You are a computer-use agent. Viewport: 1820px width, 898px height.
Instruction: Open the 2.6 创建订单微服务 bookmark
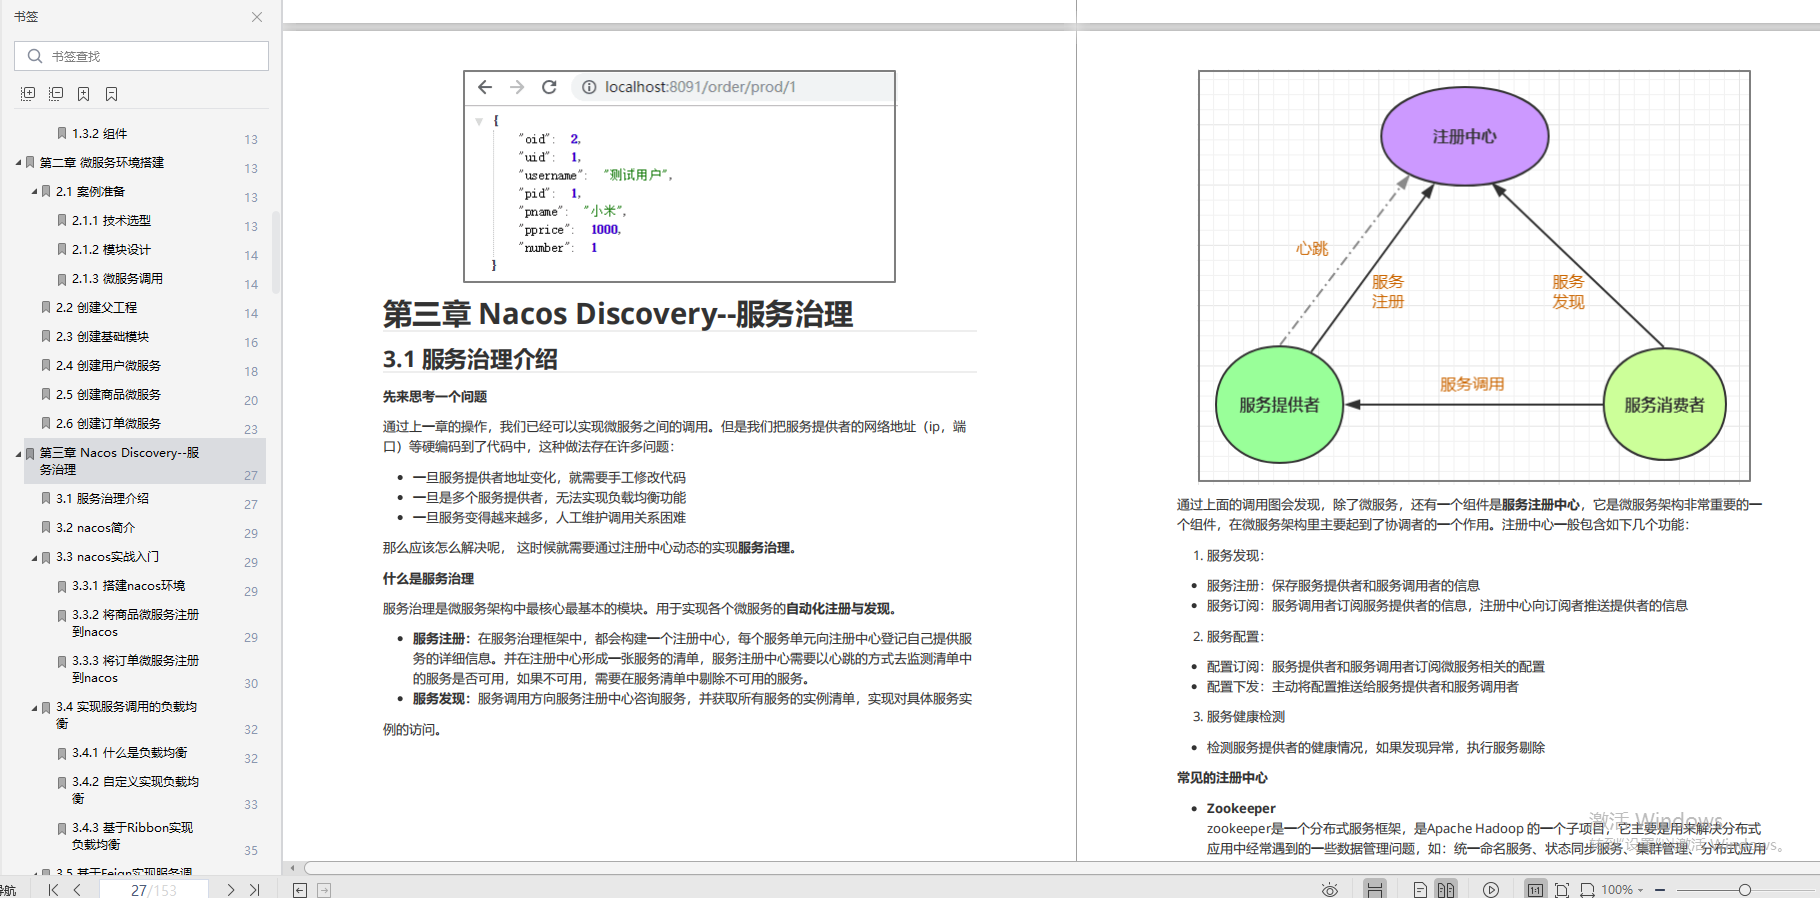(108, 423)
